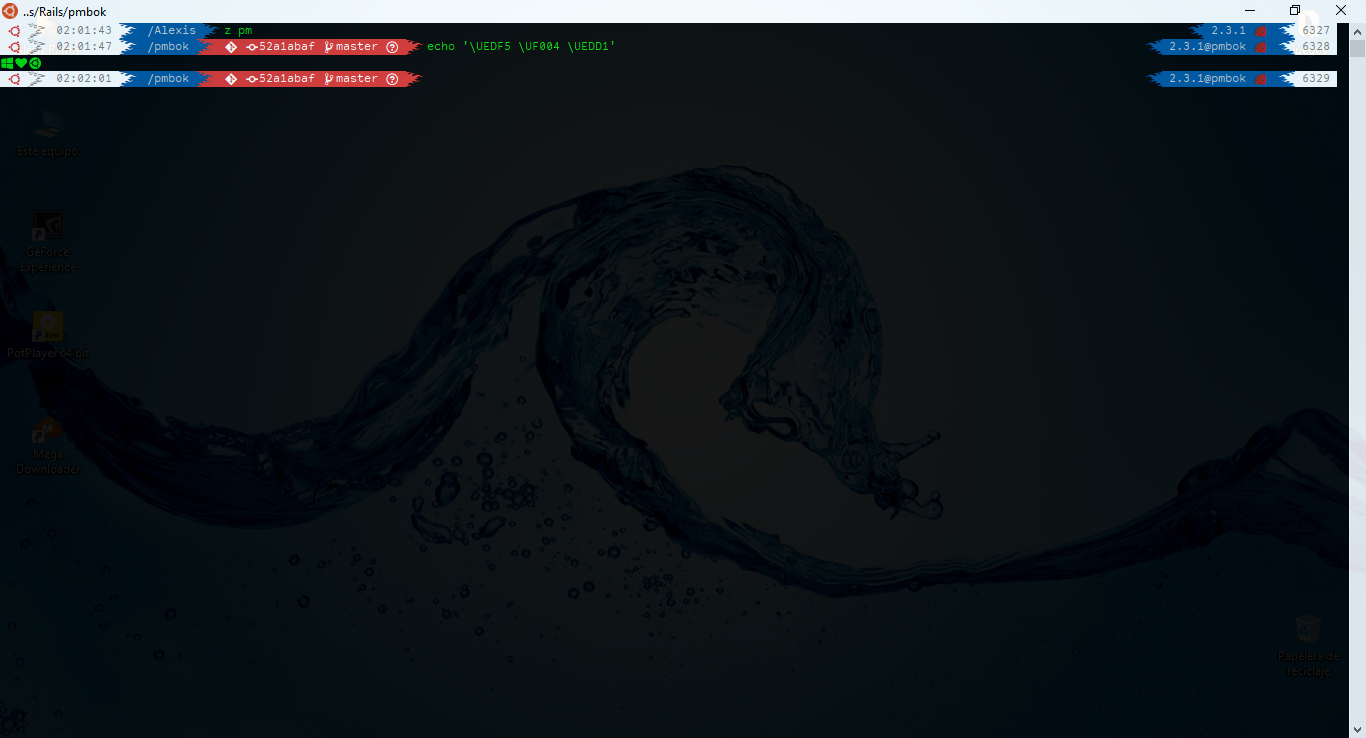The width and height of the screenshot is (1366, 738).
Task: Click the 02:02:01 timestamp segment
Action: point(82,78)
